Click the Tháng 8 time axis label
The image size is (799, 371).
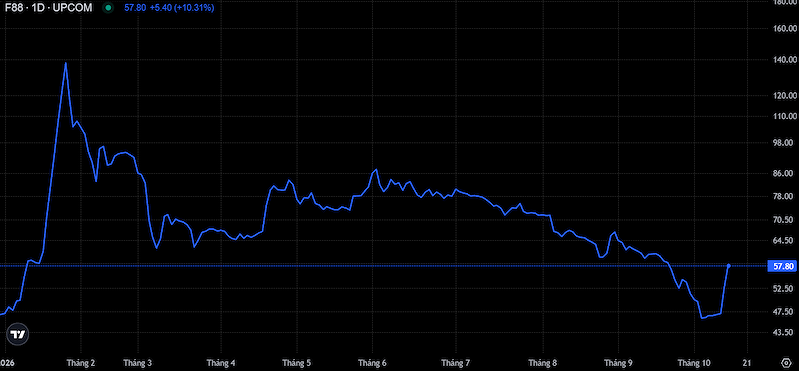point(543,363)
